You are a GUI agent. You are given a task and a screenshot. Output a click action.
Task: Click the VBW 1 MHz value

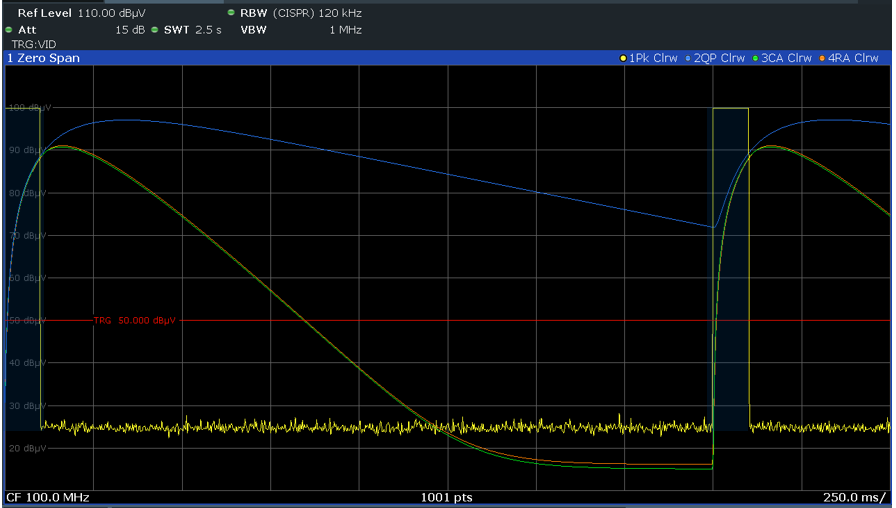[301, 30]
